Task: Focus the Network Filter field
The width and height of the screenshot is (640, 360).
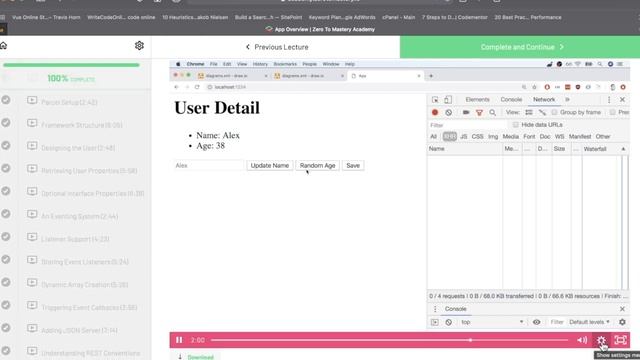Action: tap(467, 125)
